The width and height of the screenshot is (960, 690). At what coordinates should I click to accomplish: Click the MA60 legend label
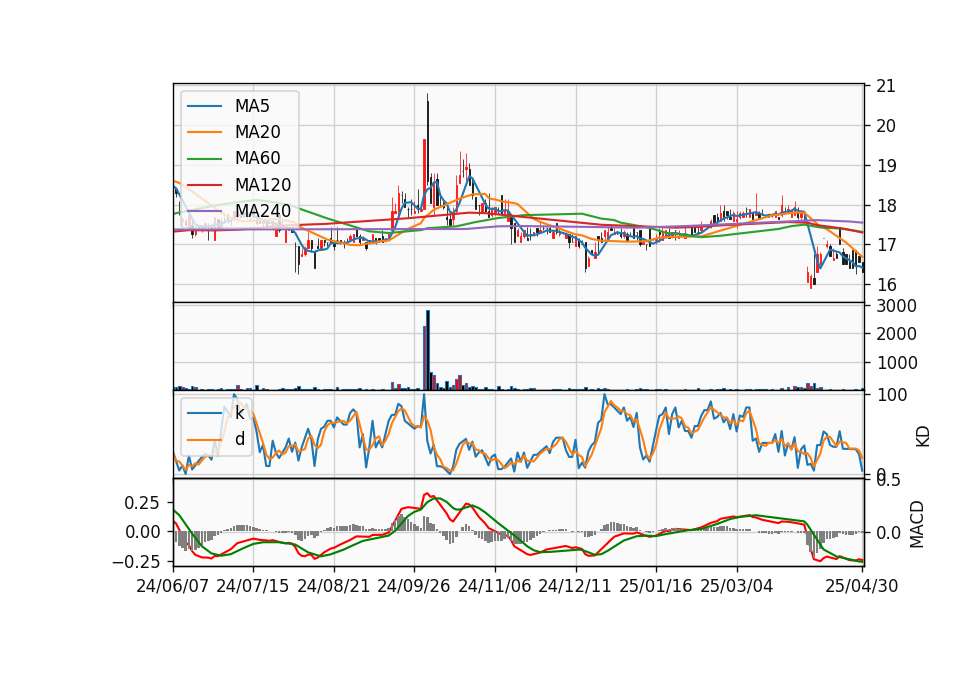pyautogui.click(x=257, y=159)
